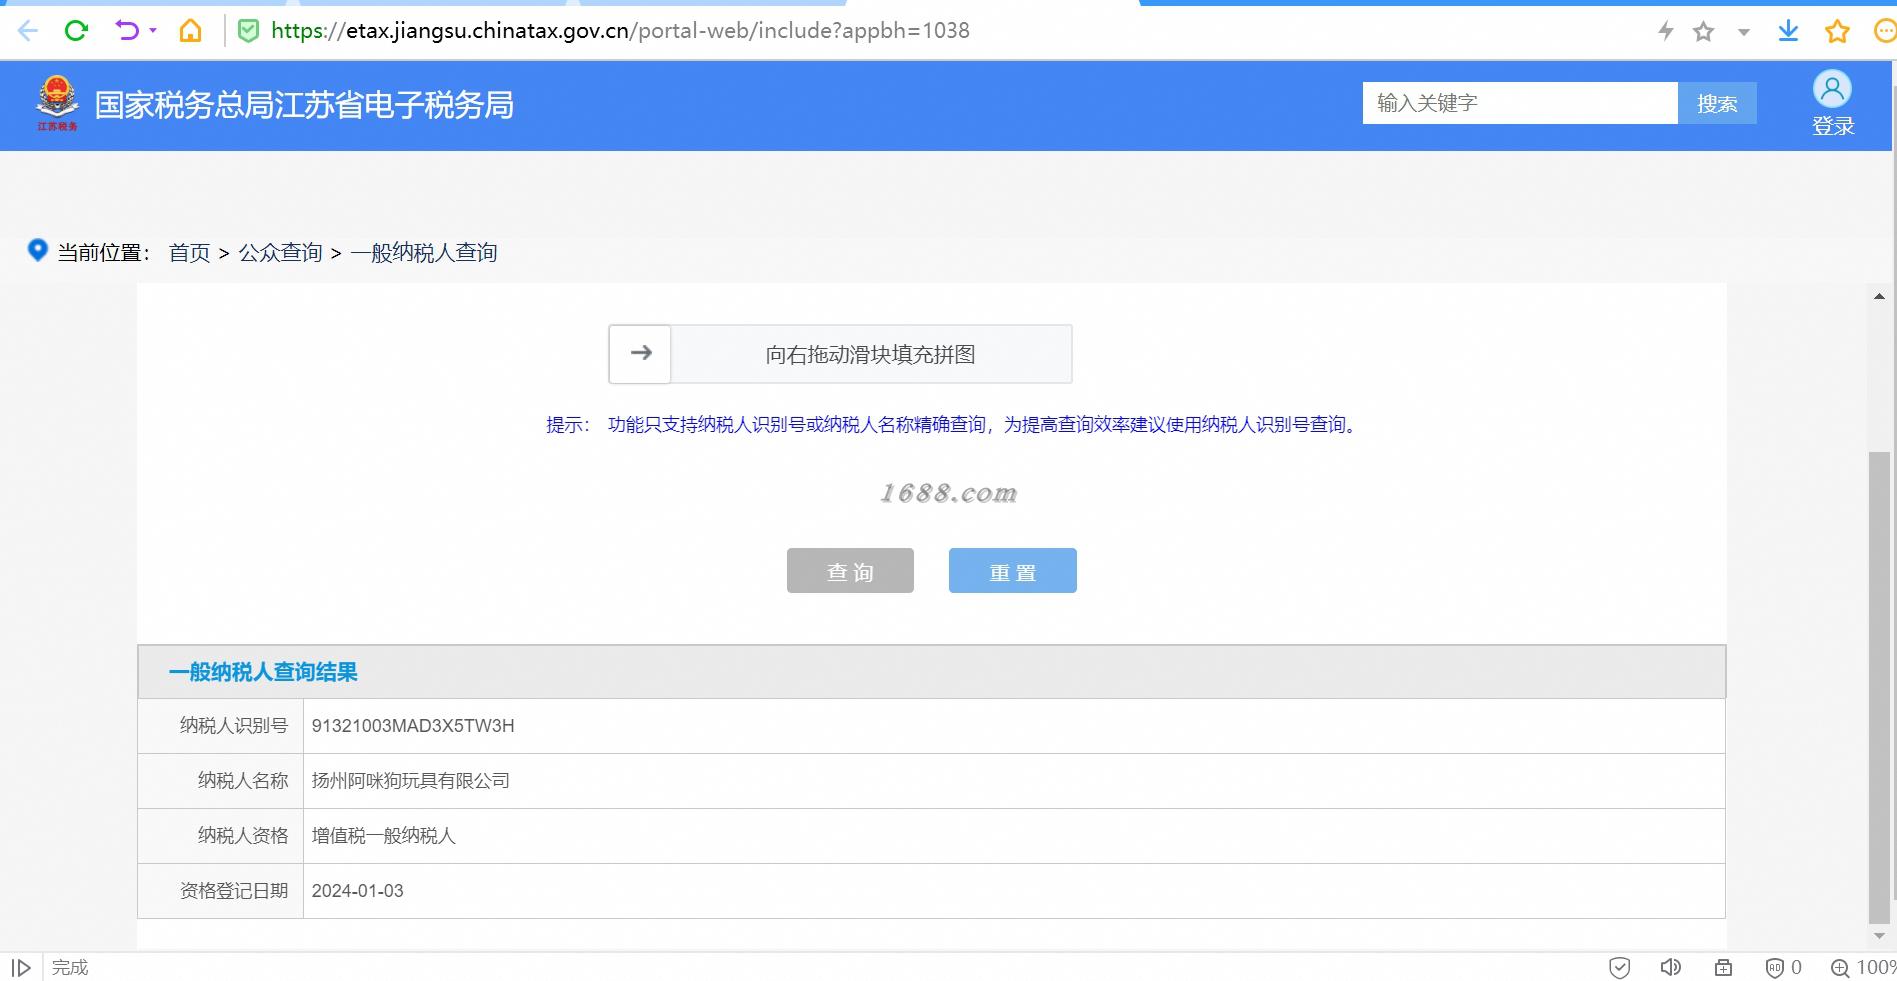Click 一般纳税人查询 breadcrumb item
The width and height of the screenshot is (1897, 981).
[424, 253]
